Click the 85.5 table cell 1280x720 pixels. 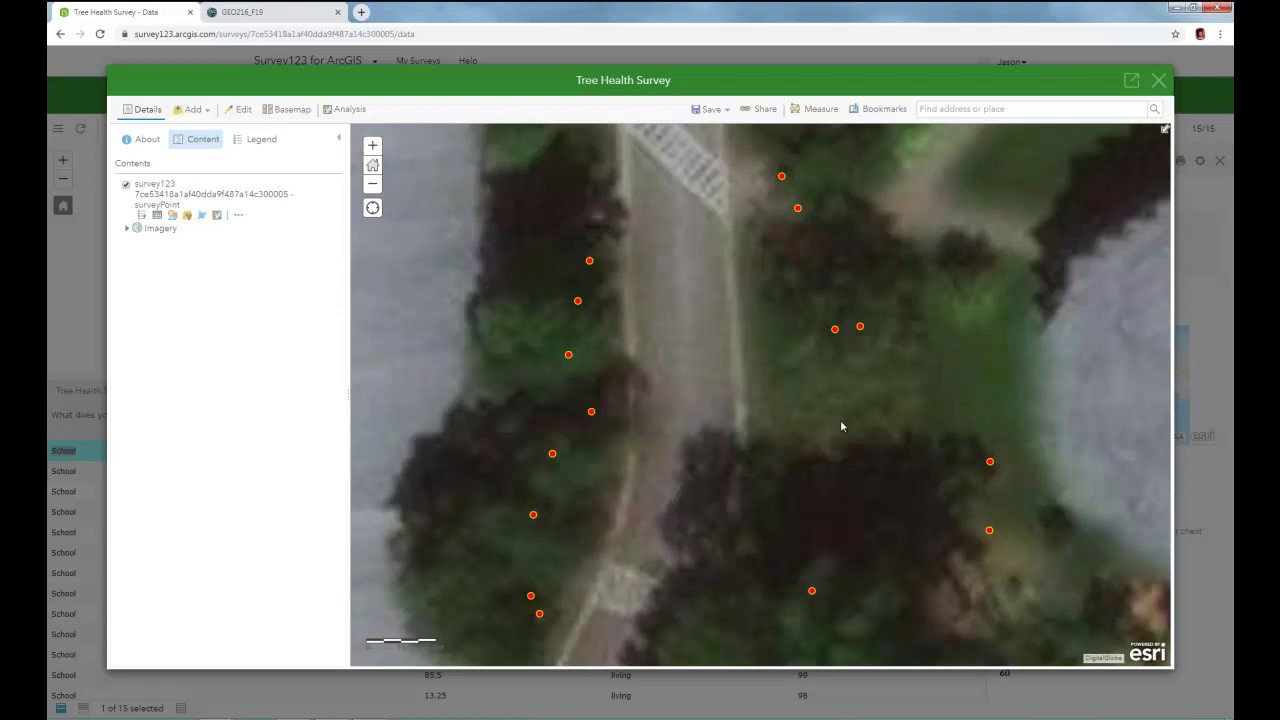click(433, 675)
